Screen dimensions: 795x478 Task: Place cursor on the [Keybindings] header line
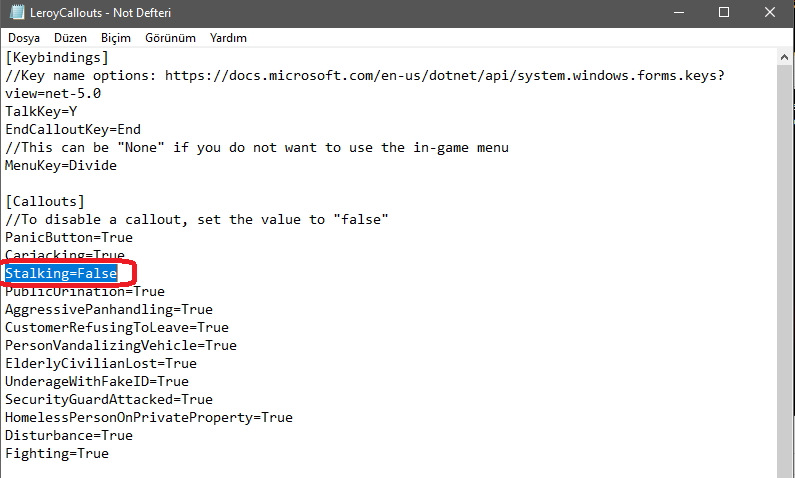57,57
